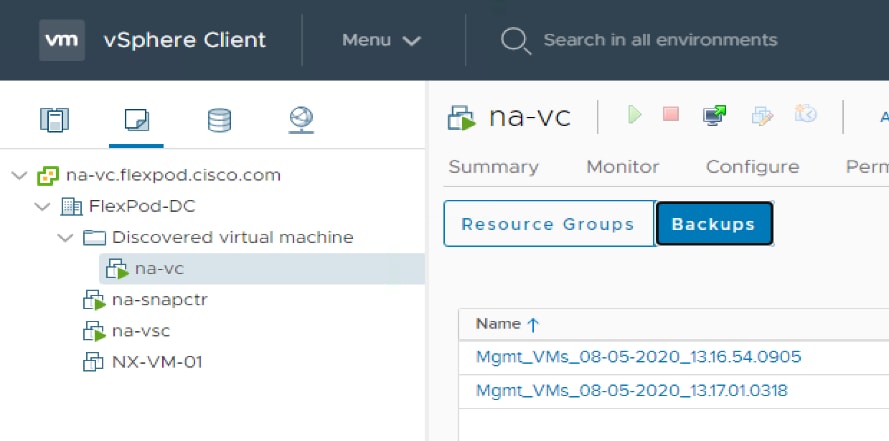The height and width of the screenshot is (441, 889).
Task: Open backup Mgmt_VMs_08-05-2020_13.16.54.0905
Action: pyautogui.click(x=638, y=357)
